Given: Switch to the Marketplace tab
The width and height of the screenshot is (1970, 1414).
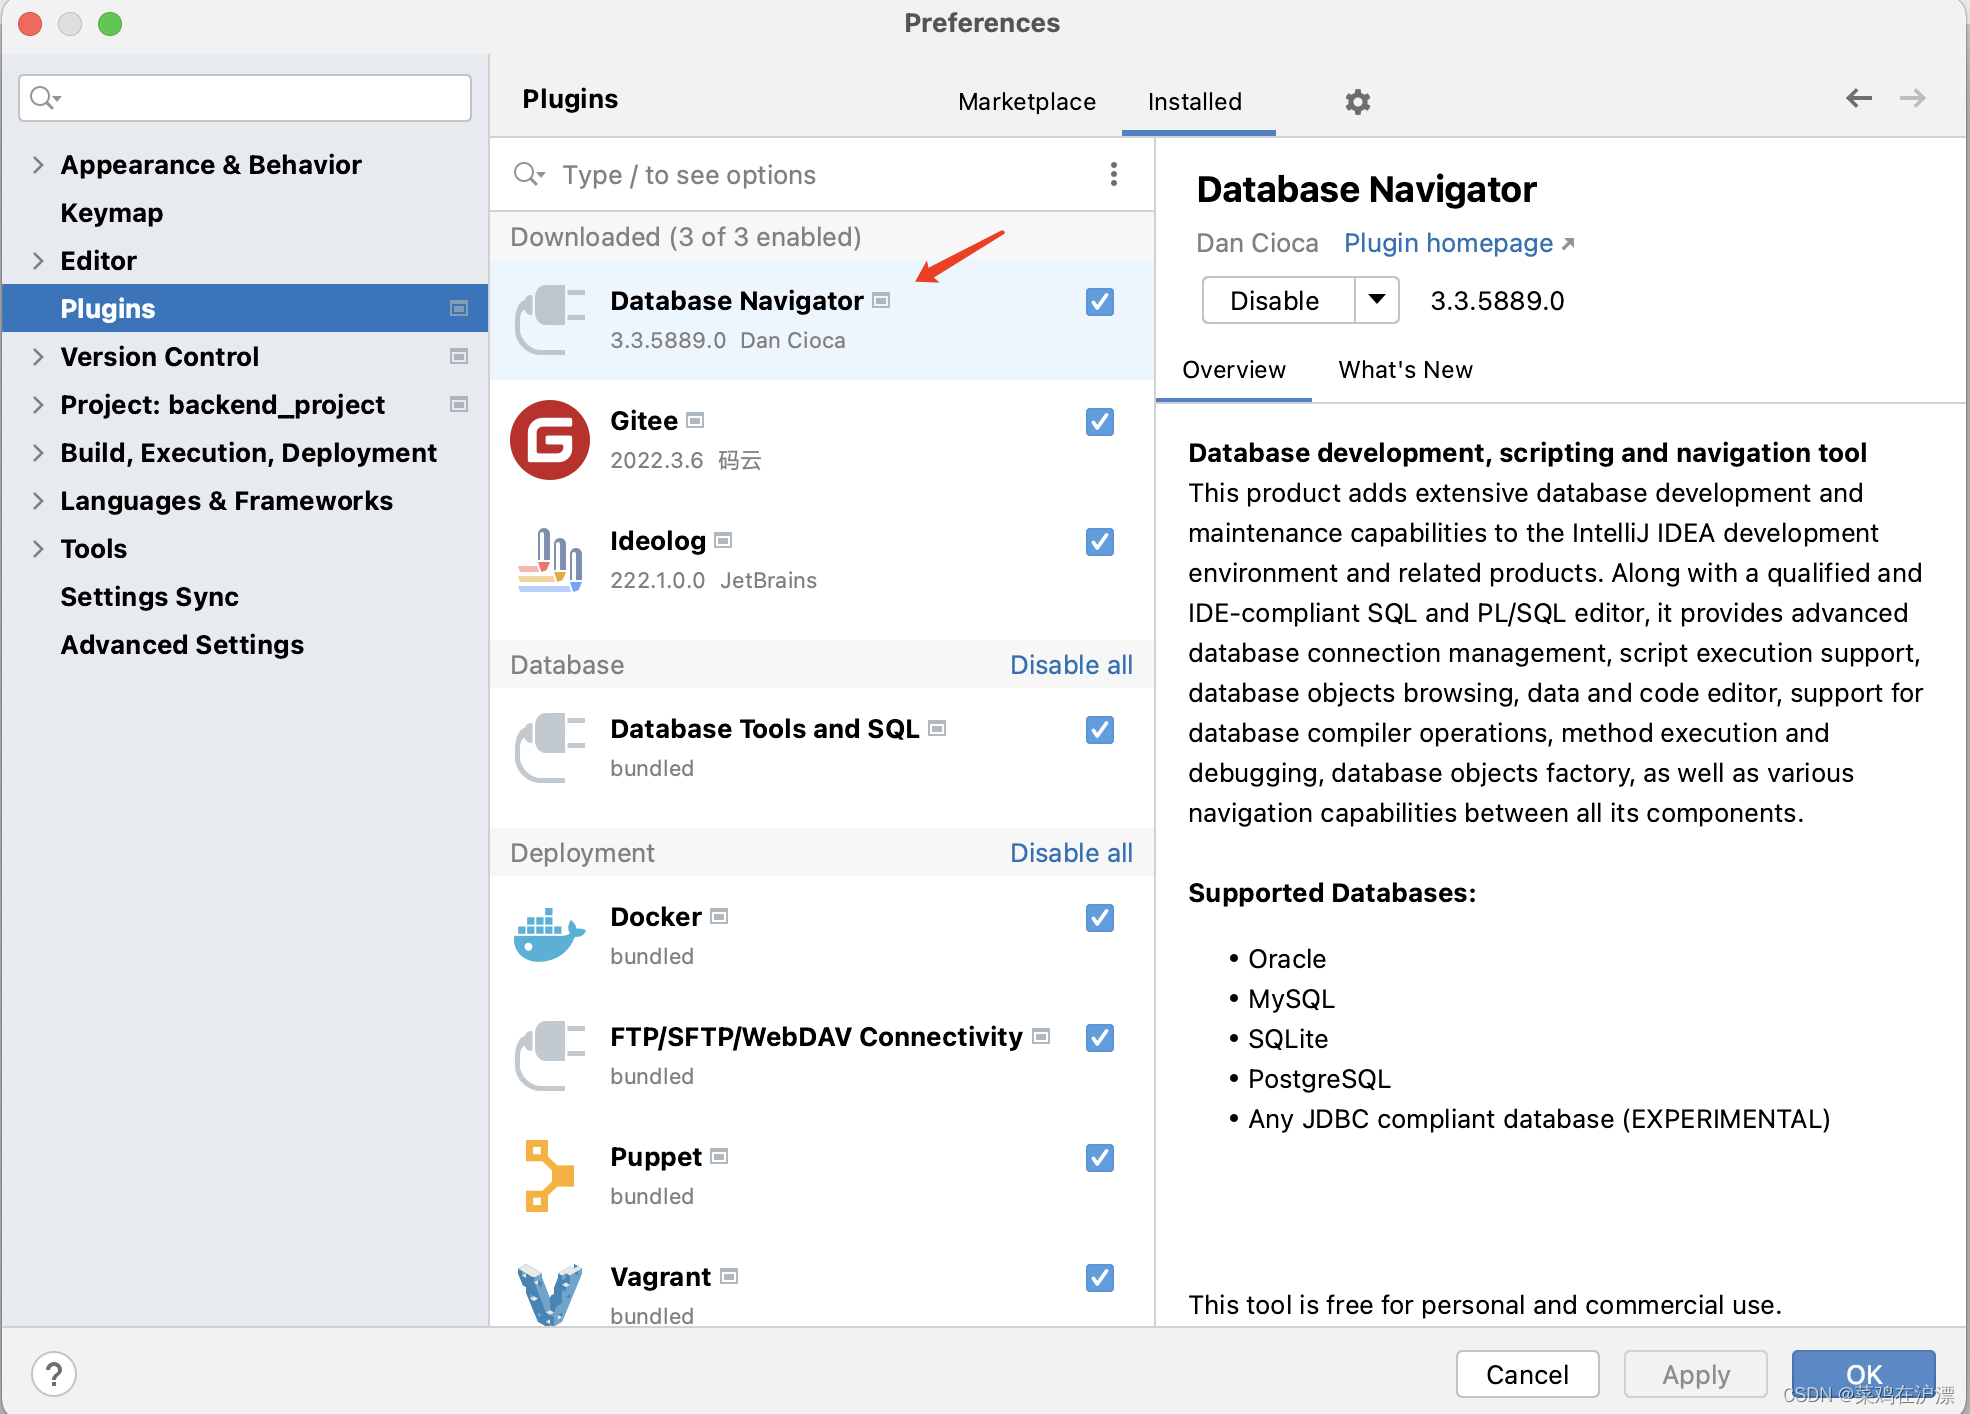Looking at the screenshot, I should [x=1026, y=101].
